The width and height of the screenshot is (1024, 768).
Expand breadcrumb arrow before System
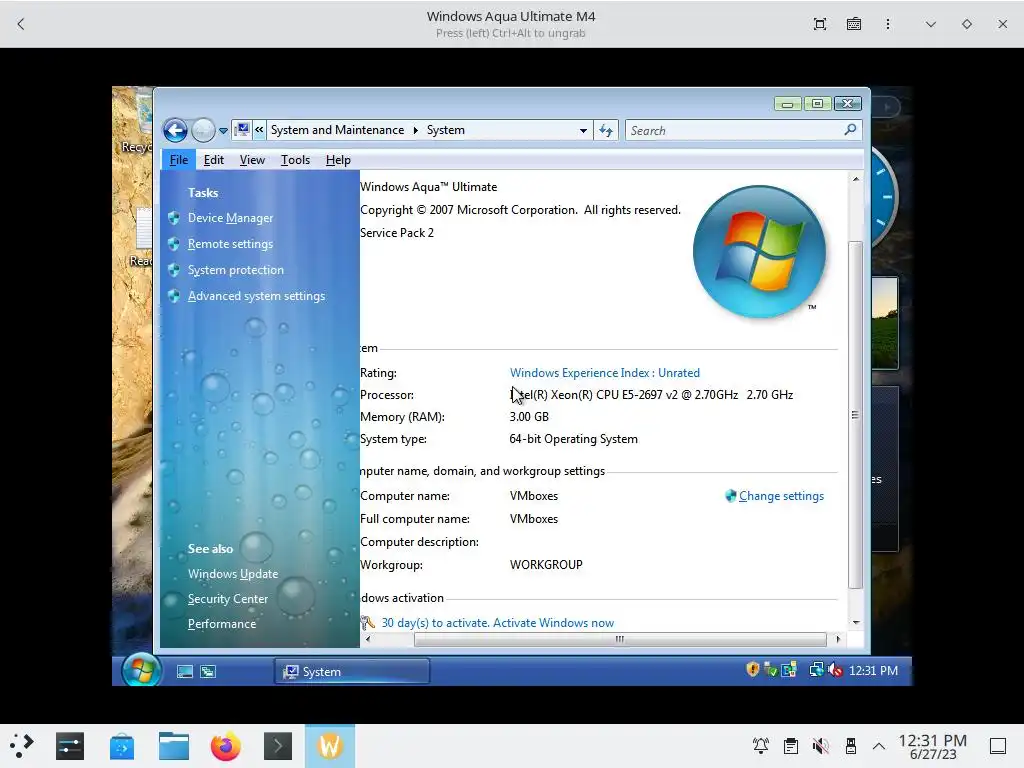point(415,130)
